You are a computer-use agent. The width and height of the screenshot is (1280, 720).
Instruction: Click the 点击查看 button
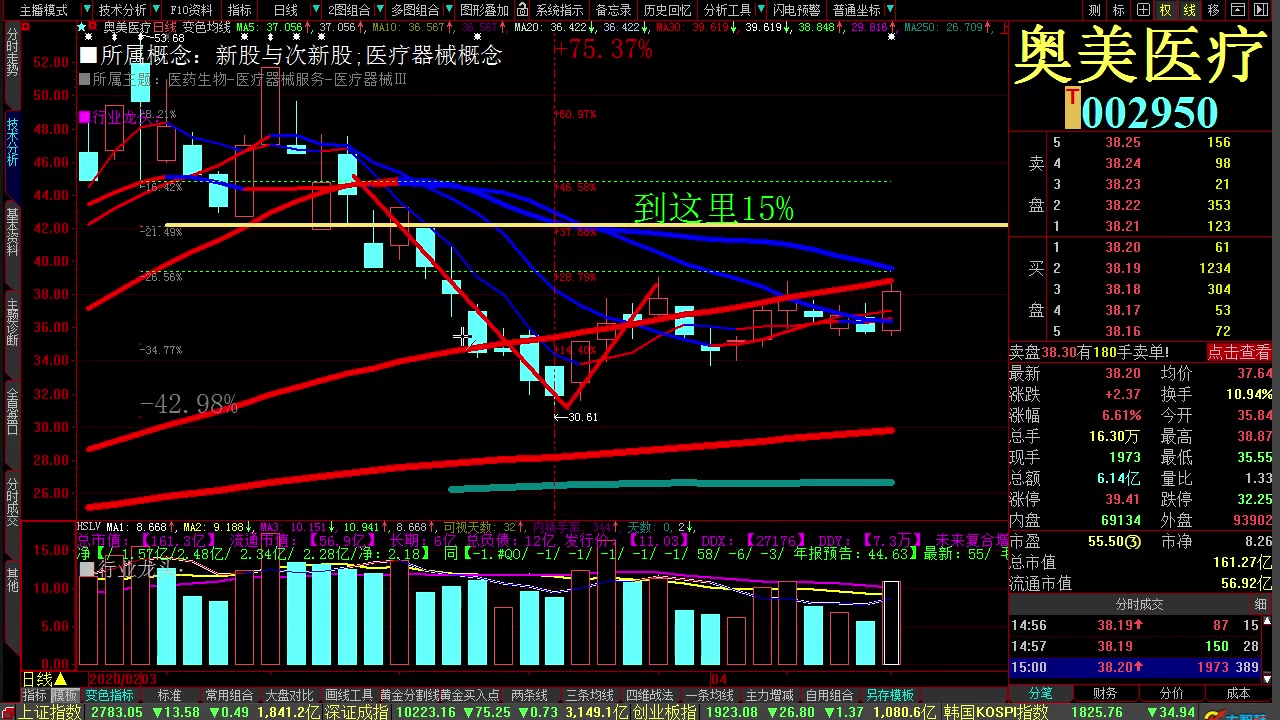[x=1238, y=352]
